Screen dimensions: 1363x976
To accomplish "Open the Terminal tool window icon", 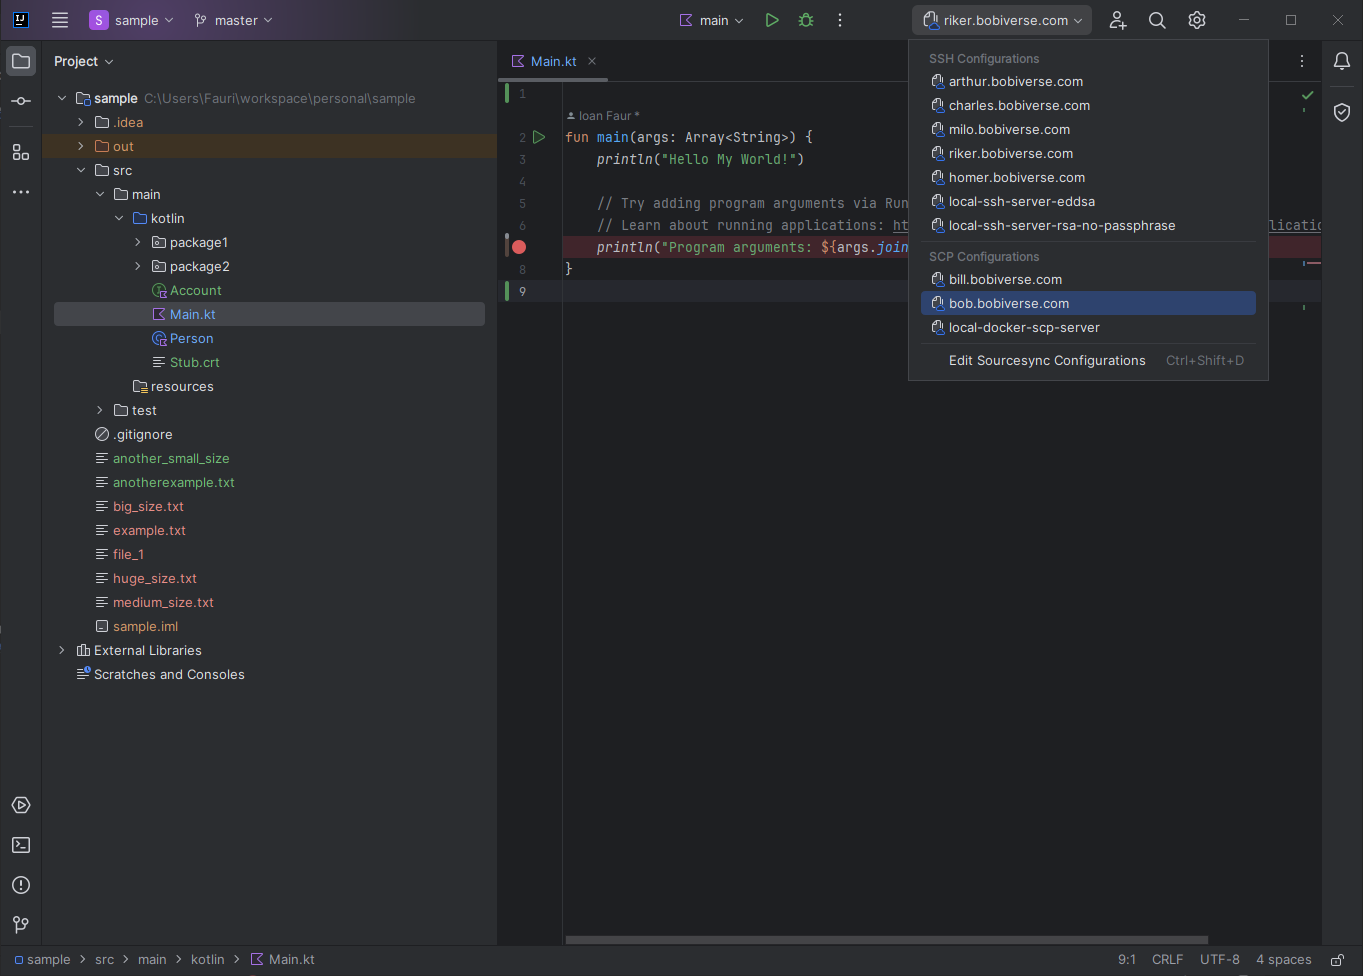I will (x=21, y=845).
